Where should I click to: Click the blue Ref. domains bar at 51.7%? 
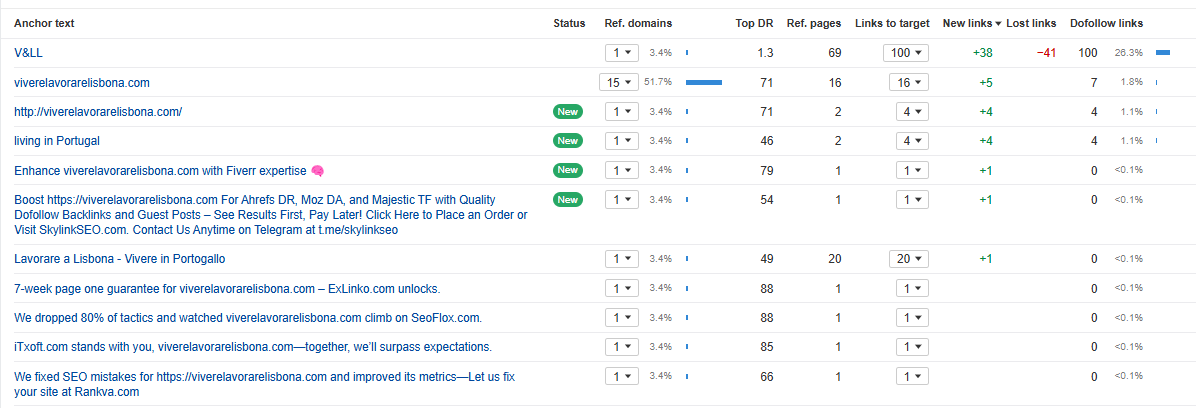704,83
